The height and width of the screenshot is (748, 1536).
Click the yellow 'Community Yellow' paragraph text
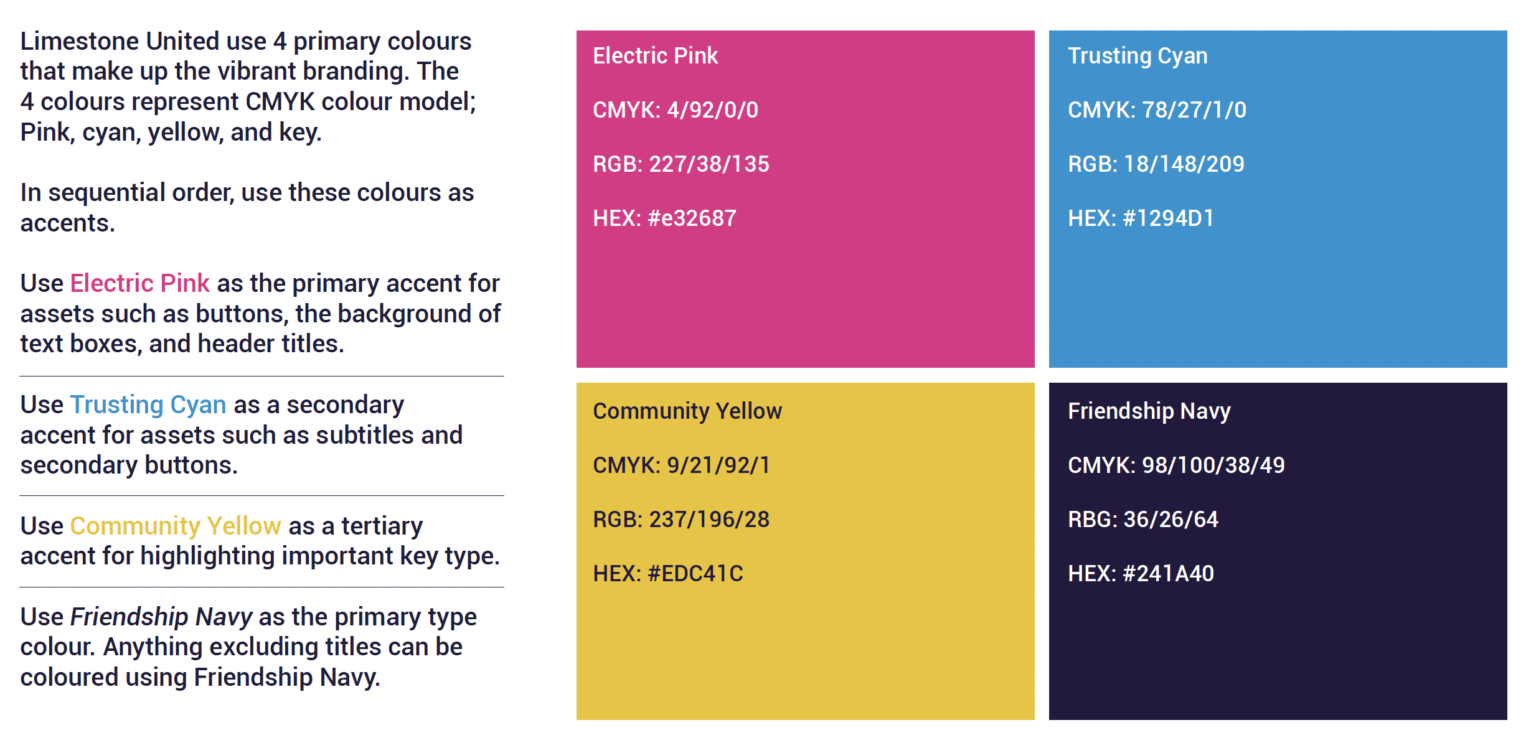(176, 526)
